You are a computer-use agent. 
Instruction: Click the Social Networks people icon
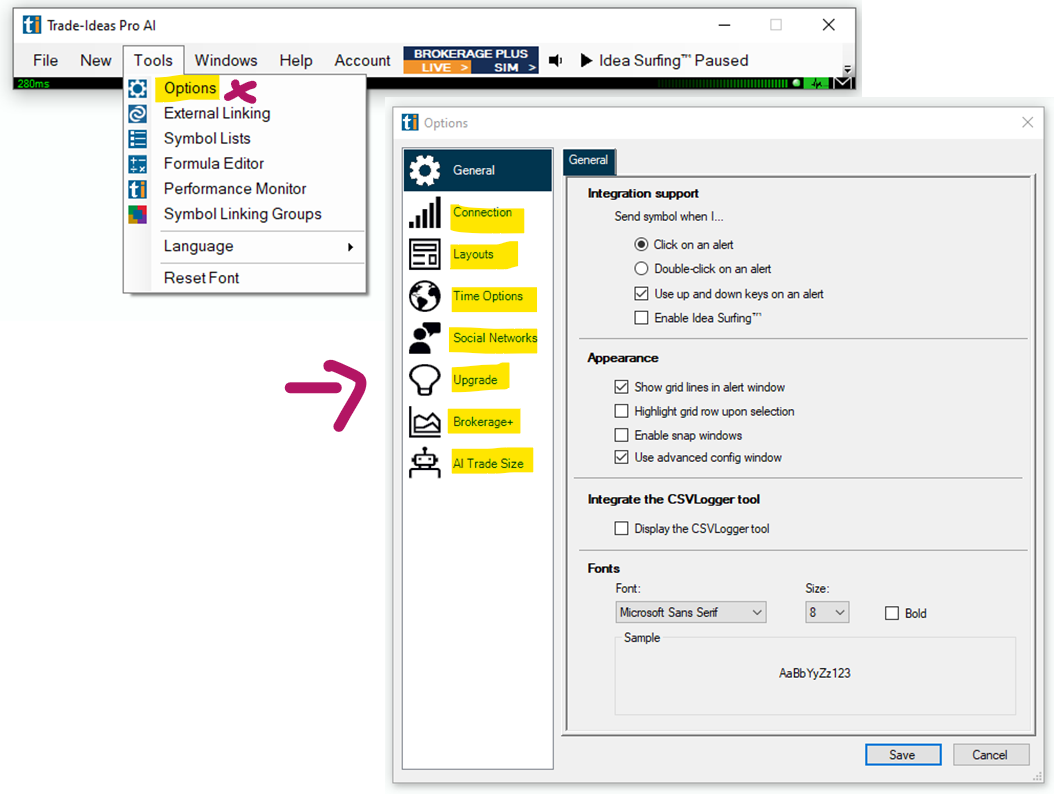[425, 338]
